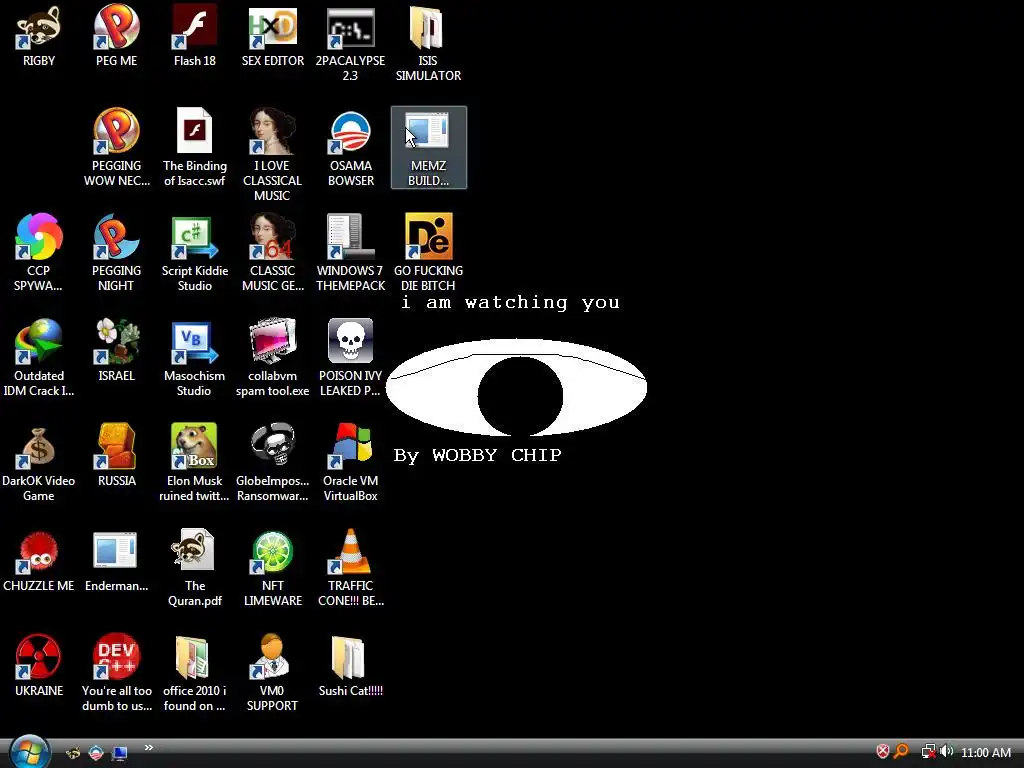1024x768 pixels.
Task: Click the Obama logo quick launch icon
Action: tap(96, 752)
